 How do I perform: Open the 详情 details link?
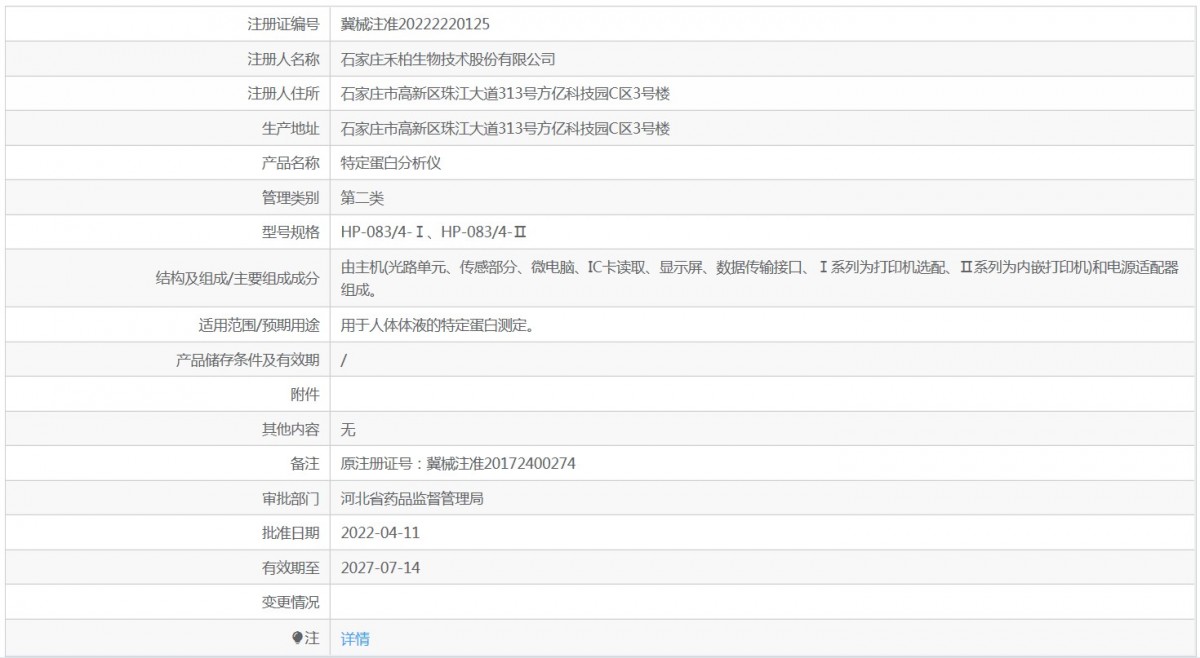tap(355, 638)
